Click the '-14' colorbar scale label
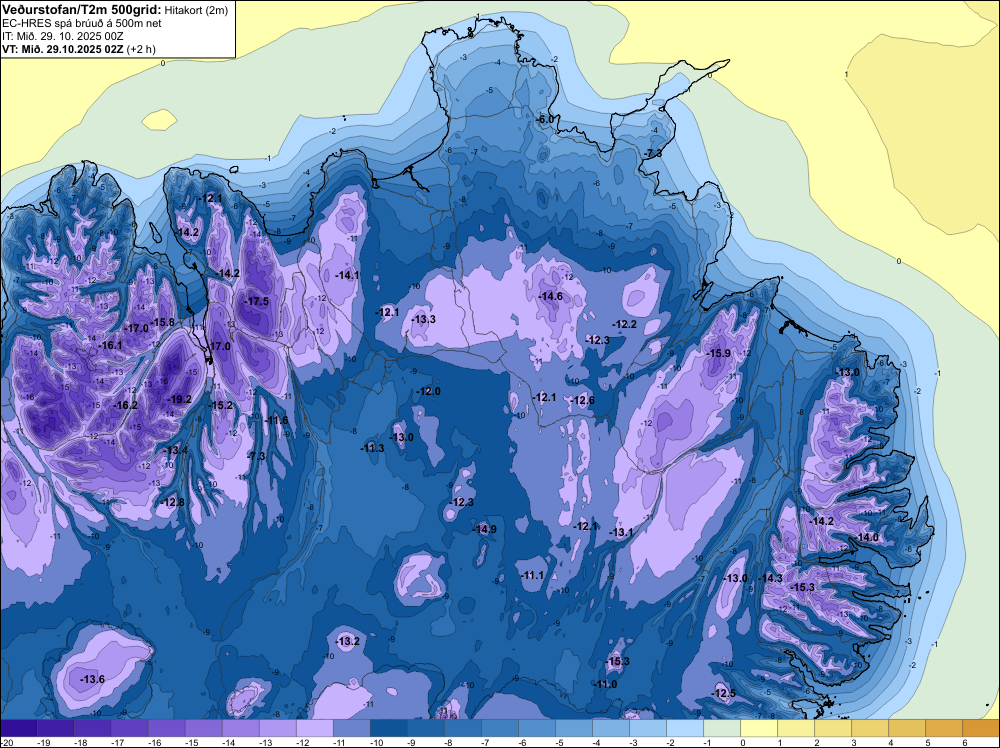Viewport: 1000px width, 748px height. (229, 742)
